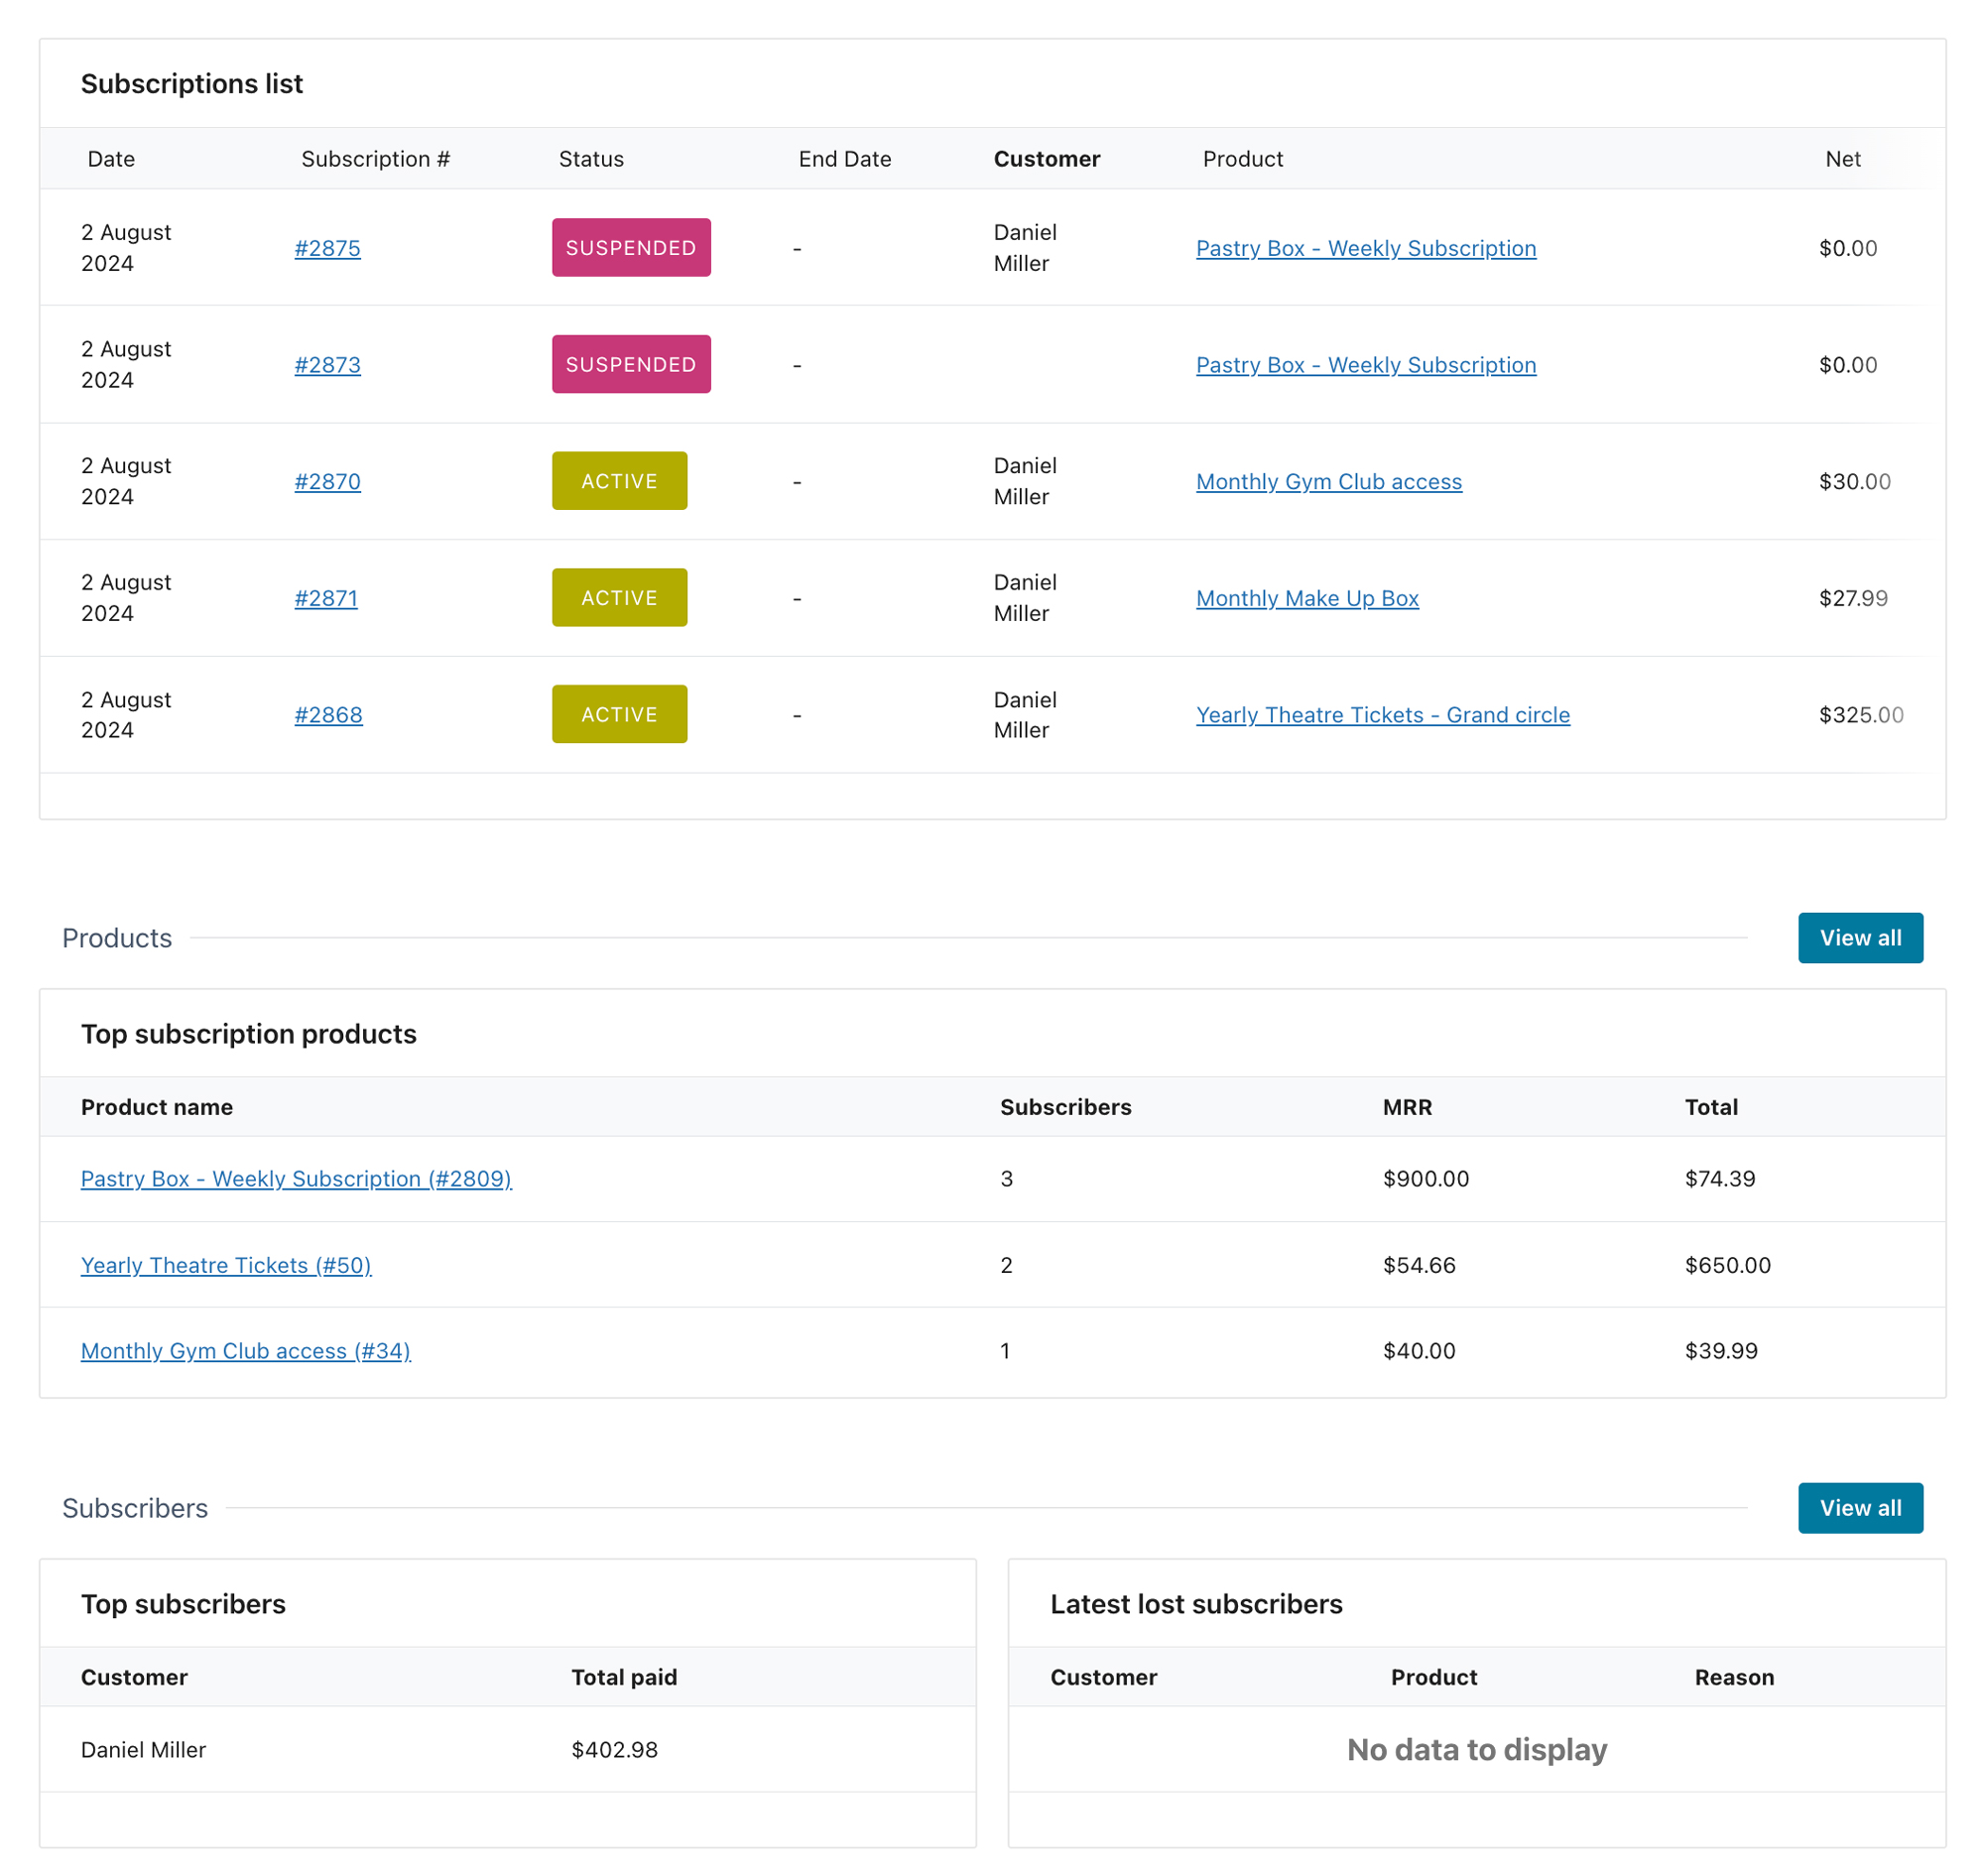Click ACTIVE status badge for #2870
This screenshot has height=1876, width=1984.
[619, 481]
